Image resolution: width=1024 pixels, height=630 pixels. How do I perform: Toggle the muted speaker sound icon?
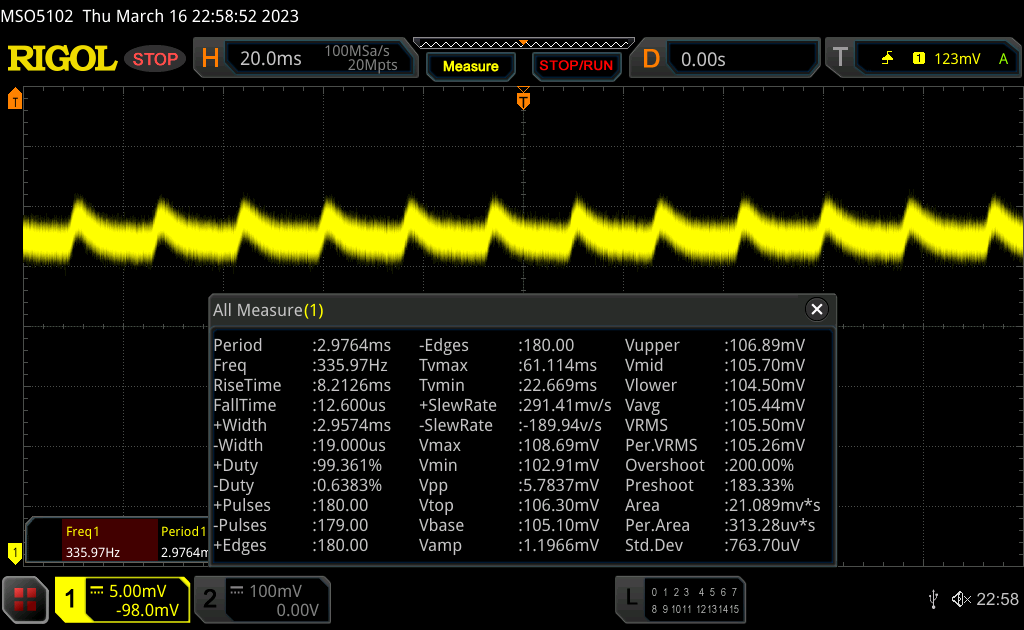960,599
